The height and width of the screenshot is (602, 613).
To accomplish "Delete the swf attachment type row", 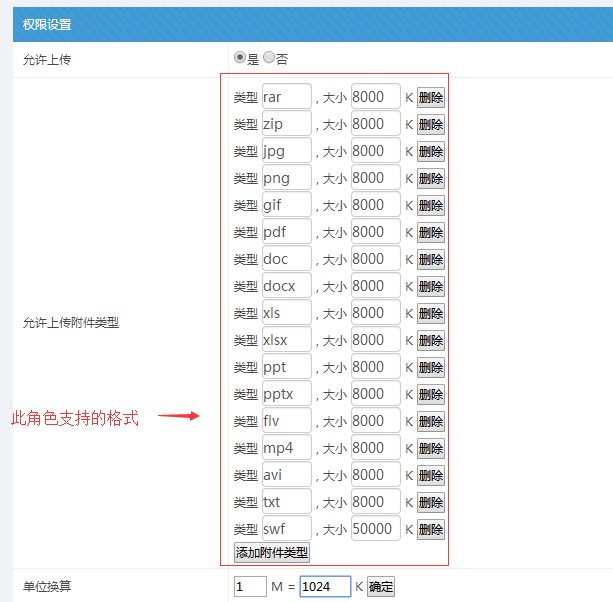I will [x=431, y=529].
